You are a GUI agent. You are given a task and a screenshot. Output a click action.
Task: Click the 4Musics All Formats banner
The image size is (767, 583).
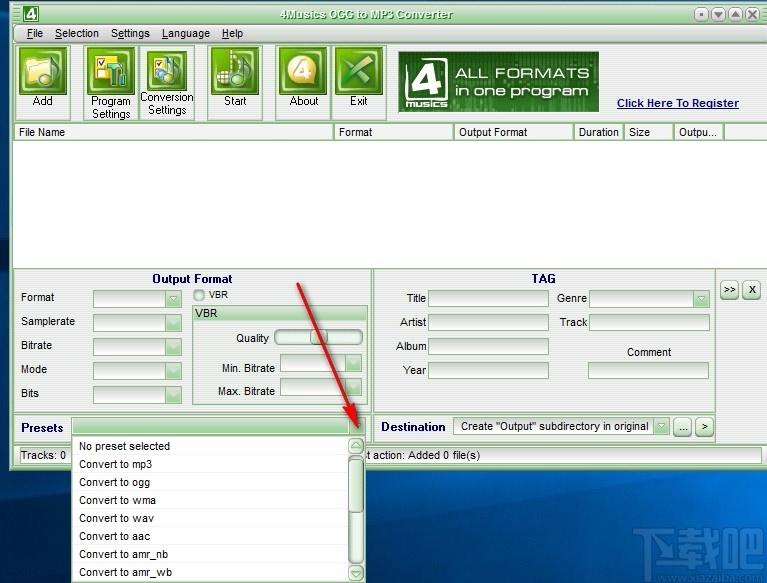tap(498, 82)
